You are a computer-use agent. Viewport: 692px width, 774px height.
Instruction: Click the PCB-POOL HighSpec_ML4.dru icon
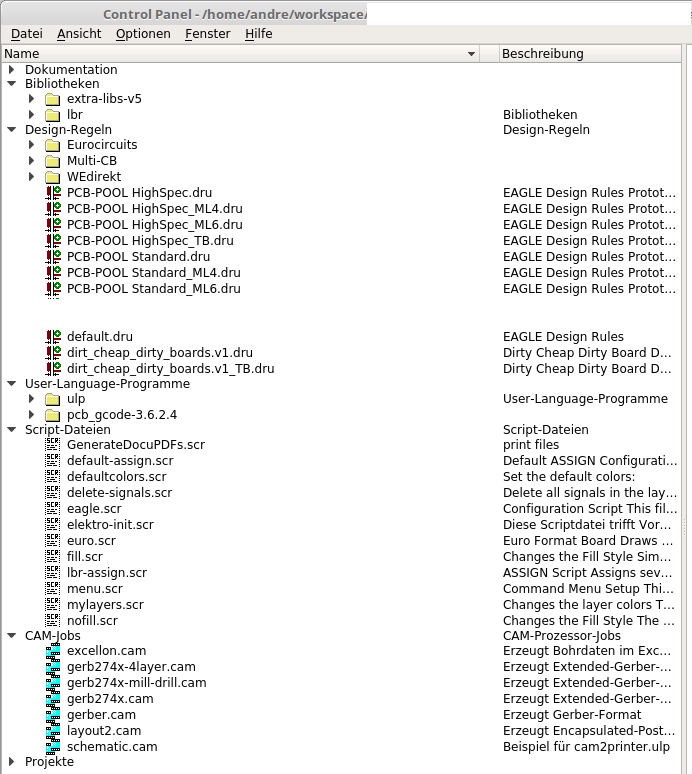53,209
